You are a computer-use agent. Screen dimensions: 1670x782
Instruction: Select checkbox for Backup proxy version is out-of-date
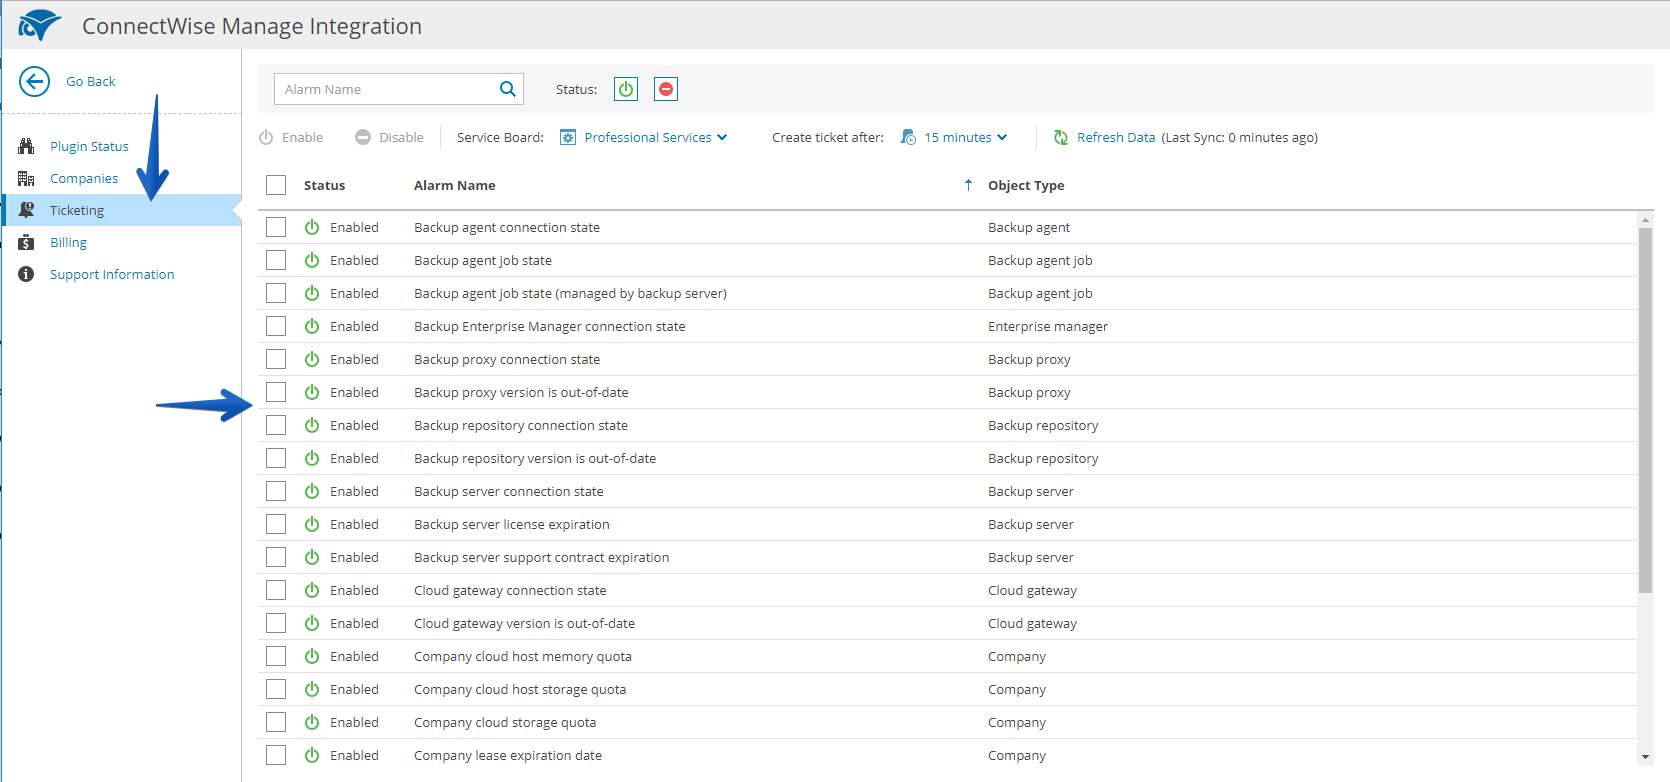point(276,392)
